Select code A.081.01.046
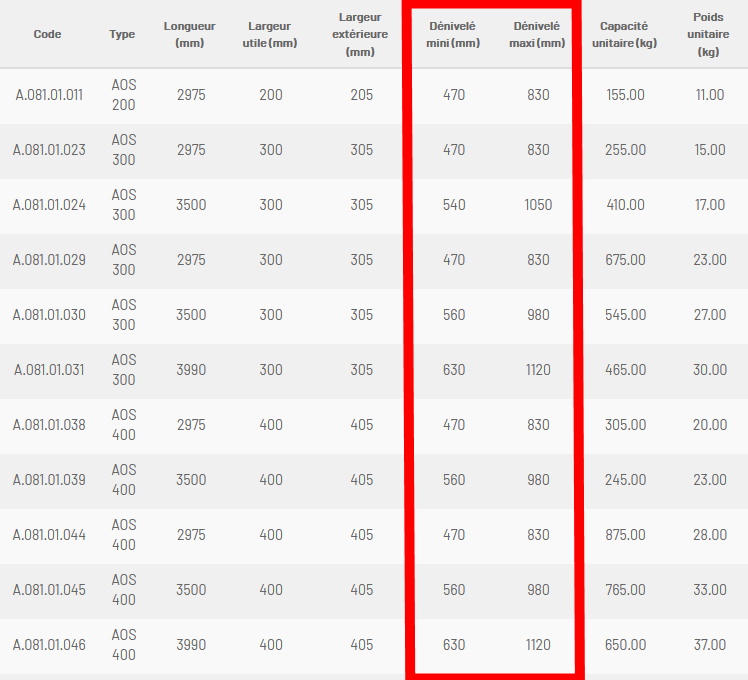 click(x=49, y=645)
